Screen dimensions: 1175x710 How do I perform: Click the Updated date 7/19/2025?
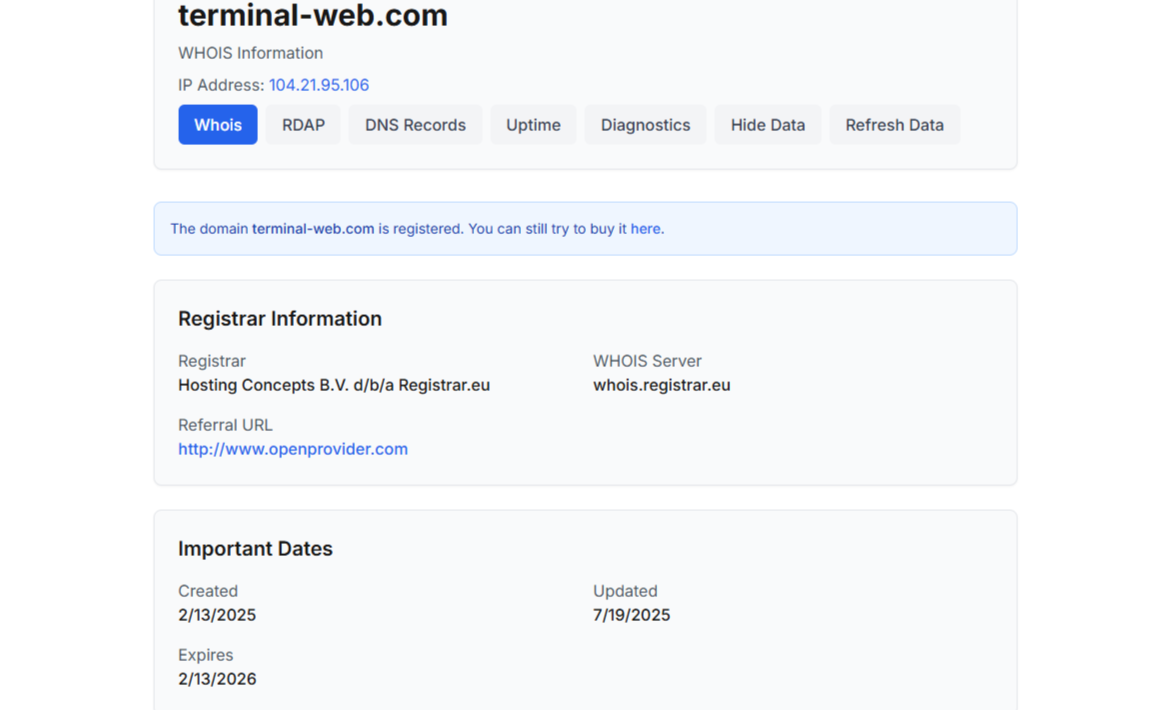631,615
